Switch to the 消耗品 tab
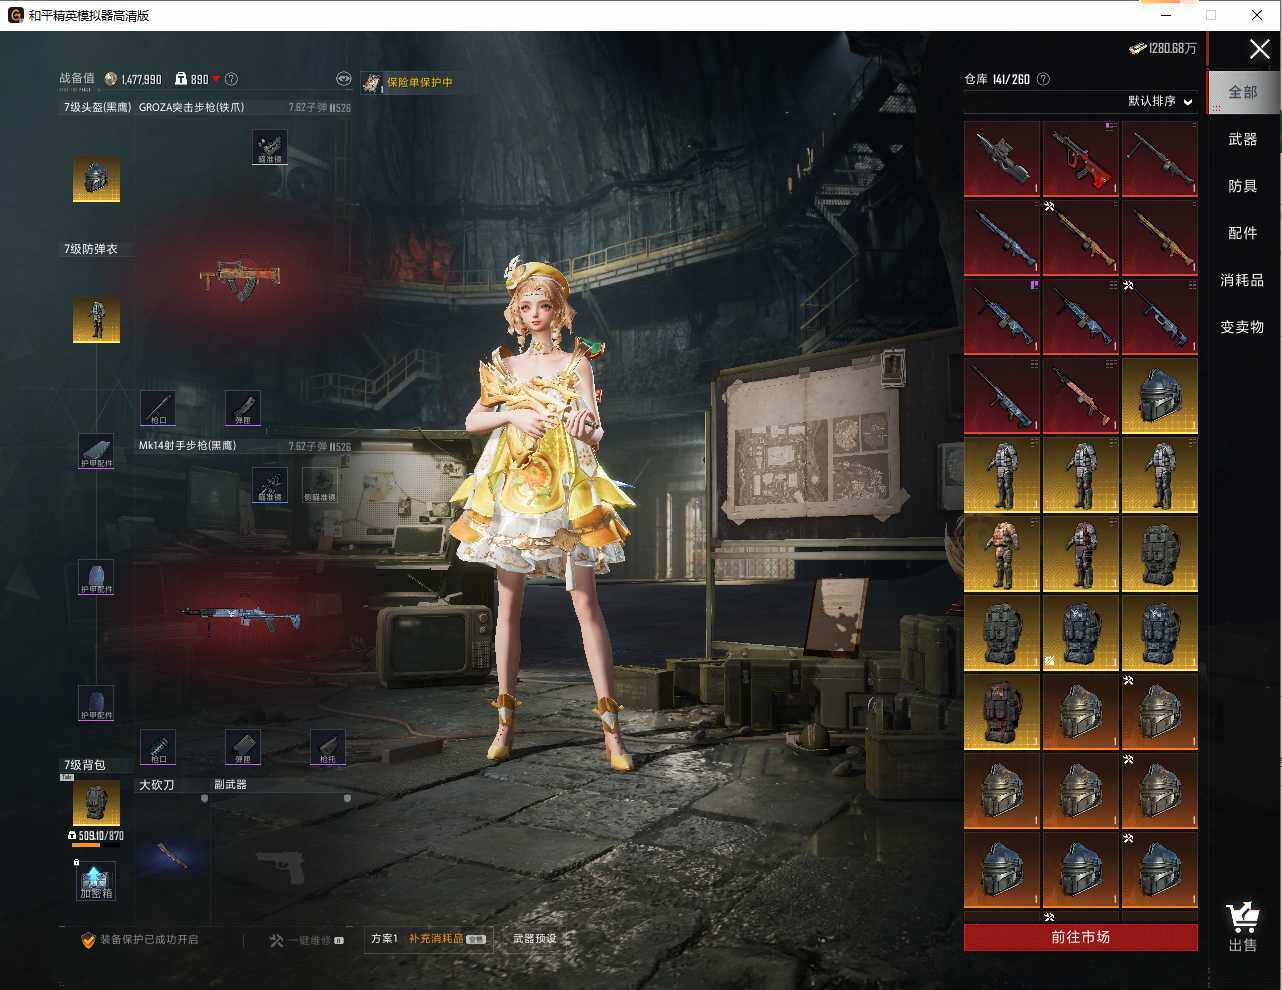Screen dimensions: 1282x990 click(1242, 280)
